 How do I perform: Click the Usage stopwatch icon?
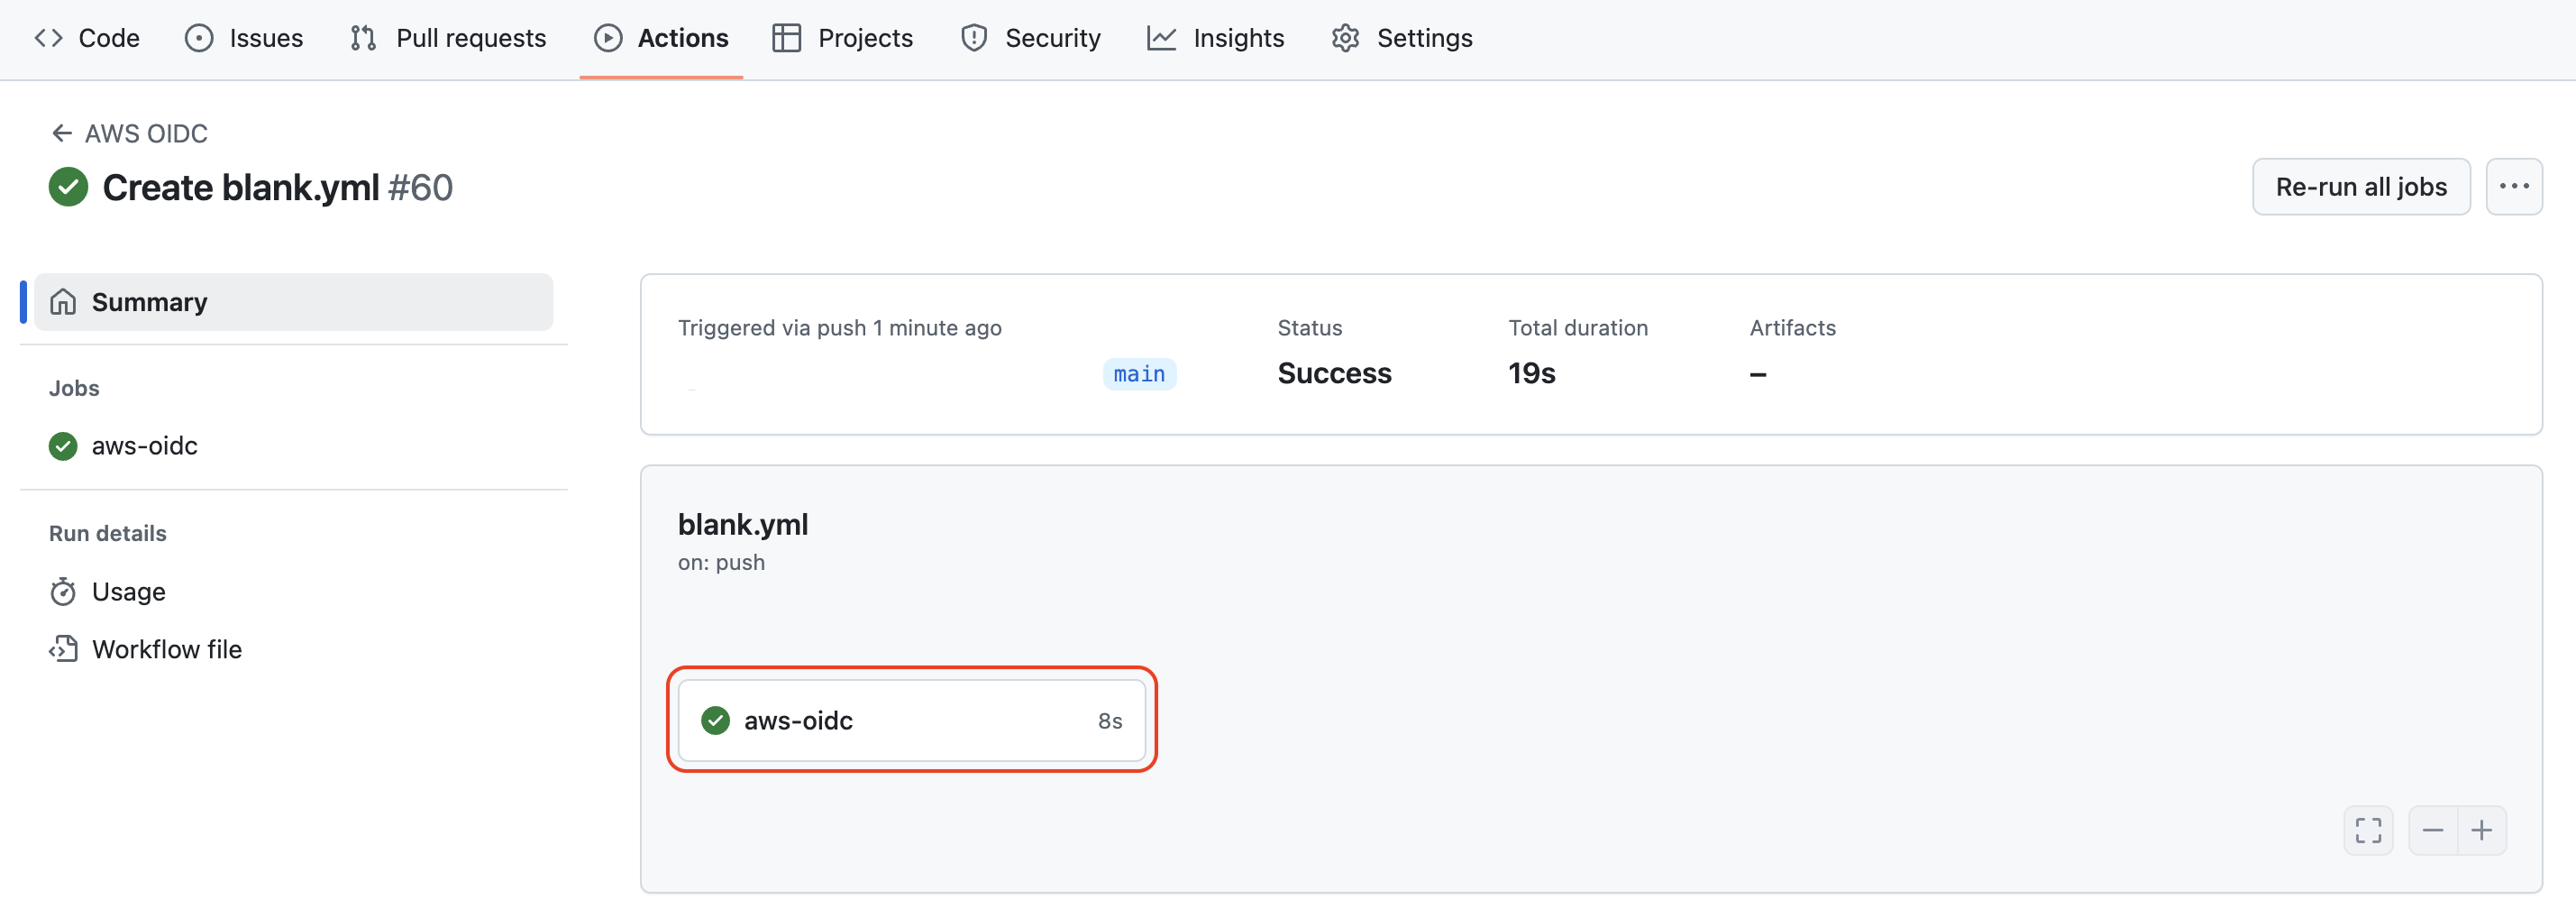point(63,591)
